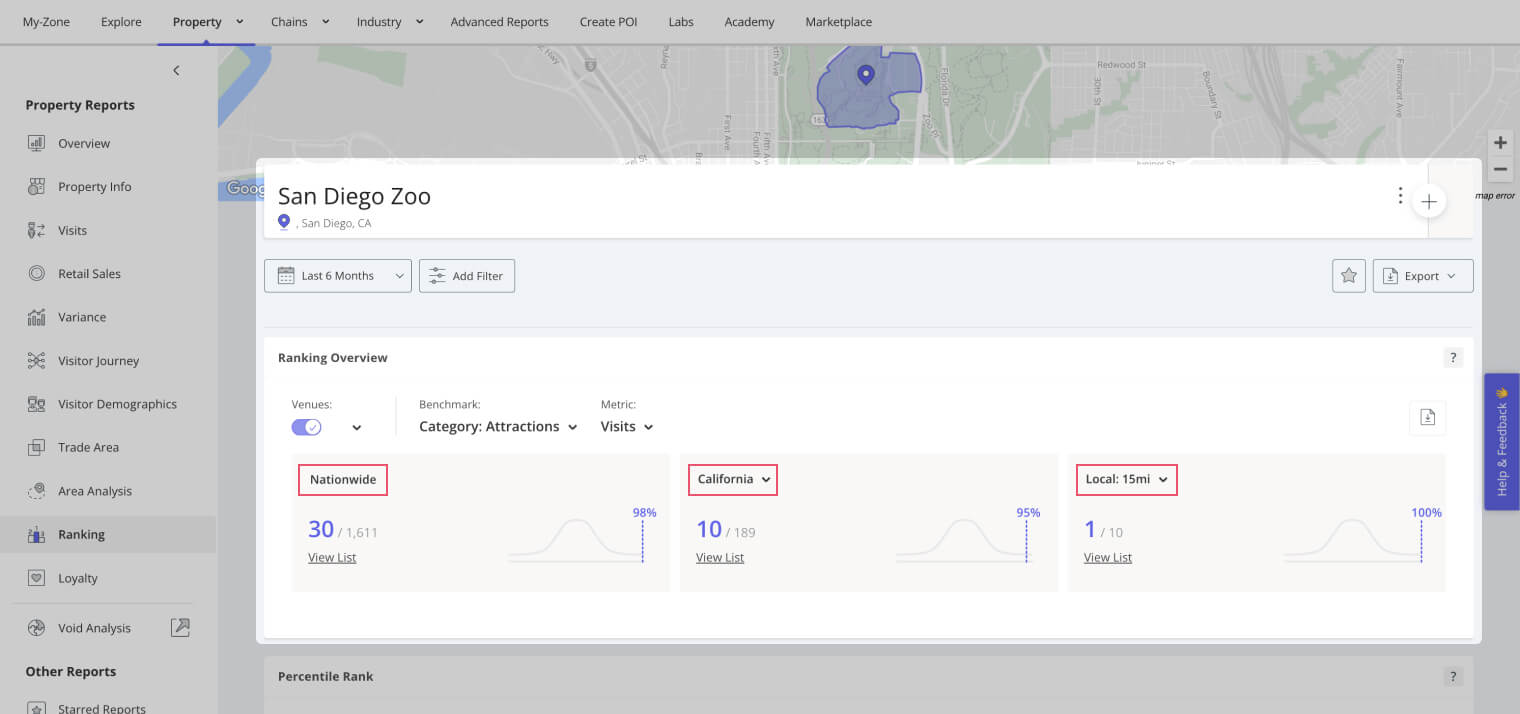Go to Create POI
Image resolution: width=1520 pixels, height=714 pixels.
[608, 21]
